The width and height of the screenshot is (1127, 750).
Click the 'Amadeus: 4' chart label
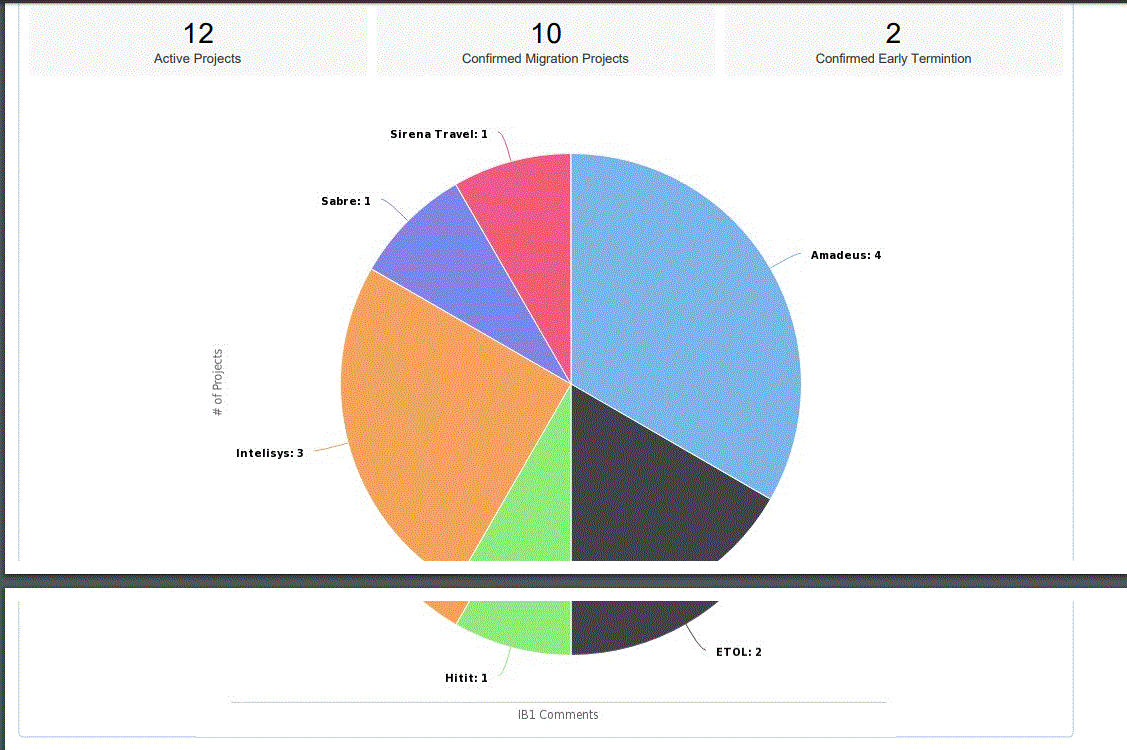coord(845,255)
